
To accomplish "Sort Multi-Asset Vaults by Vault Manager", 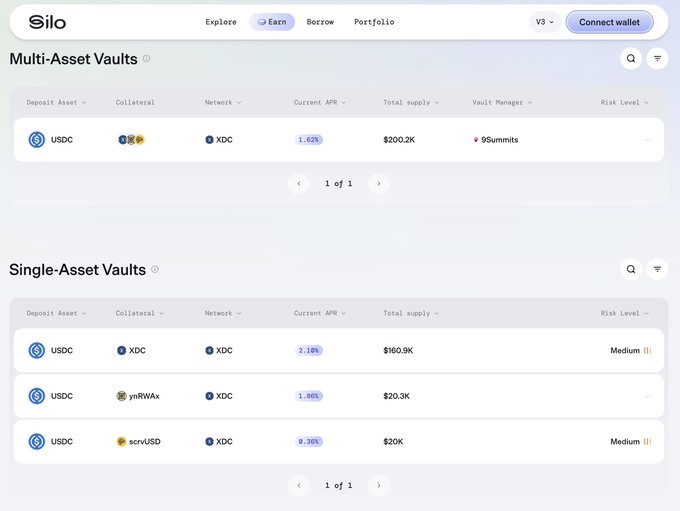I will 502,102.
